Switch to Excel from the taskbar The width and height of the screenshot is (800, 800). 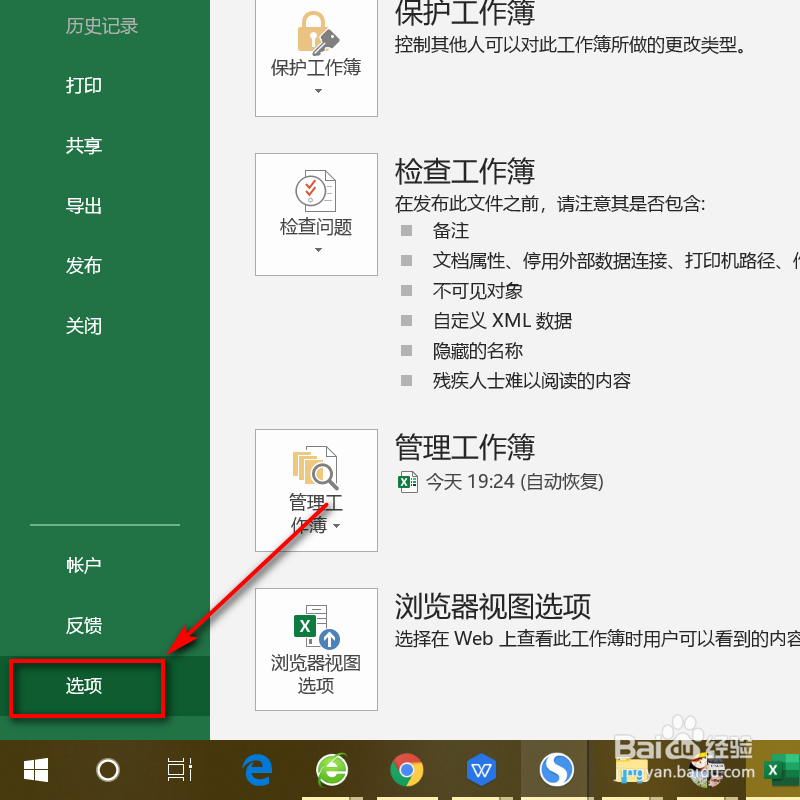[777, 770]
